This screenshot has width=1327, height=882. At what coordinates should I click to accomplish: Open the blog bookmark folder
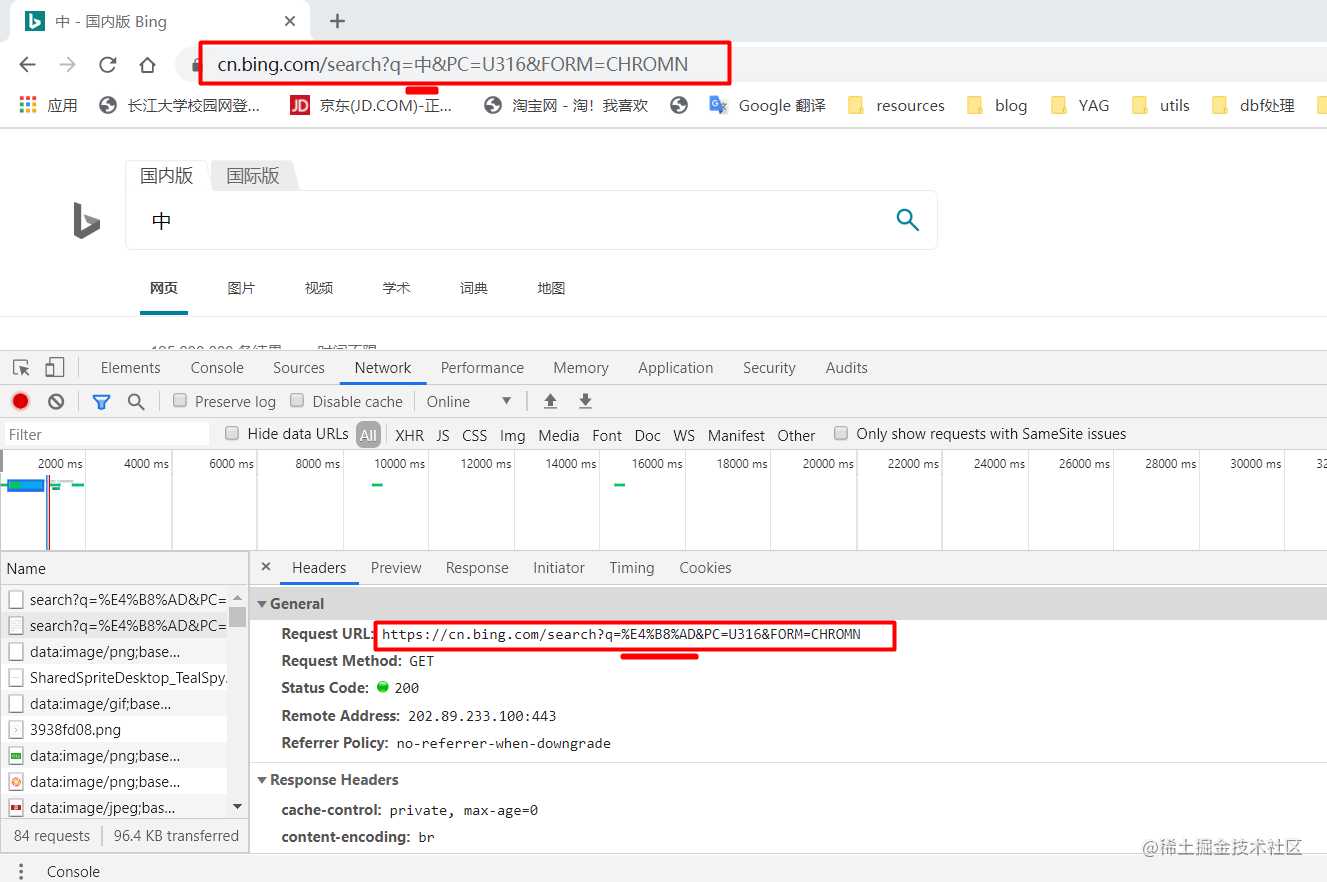[998, 105]
